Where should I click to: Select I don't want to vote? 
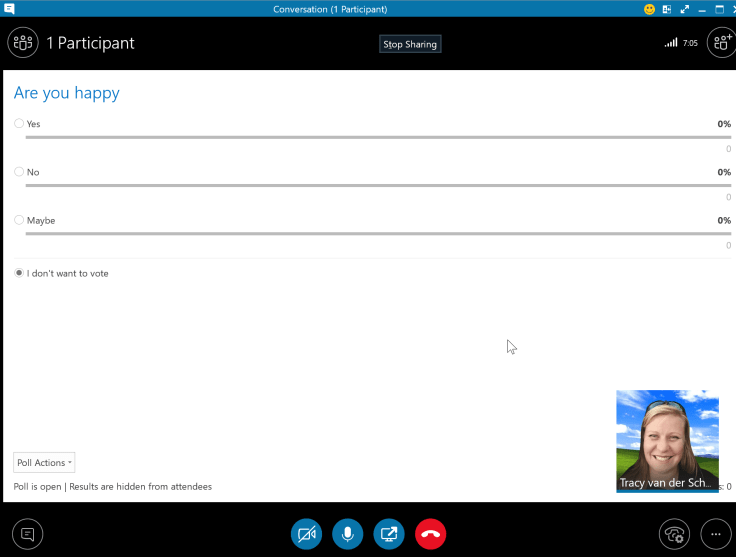tap(19, 273)
